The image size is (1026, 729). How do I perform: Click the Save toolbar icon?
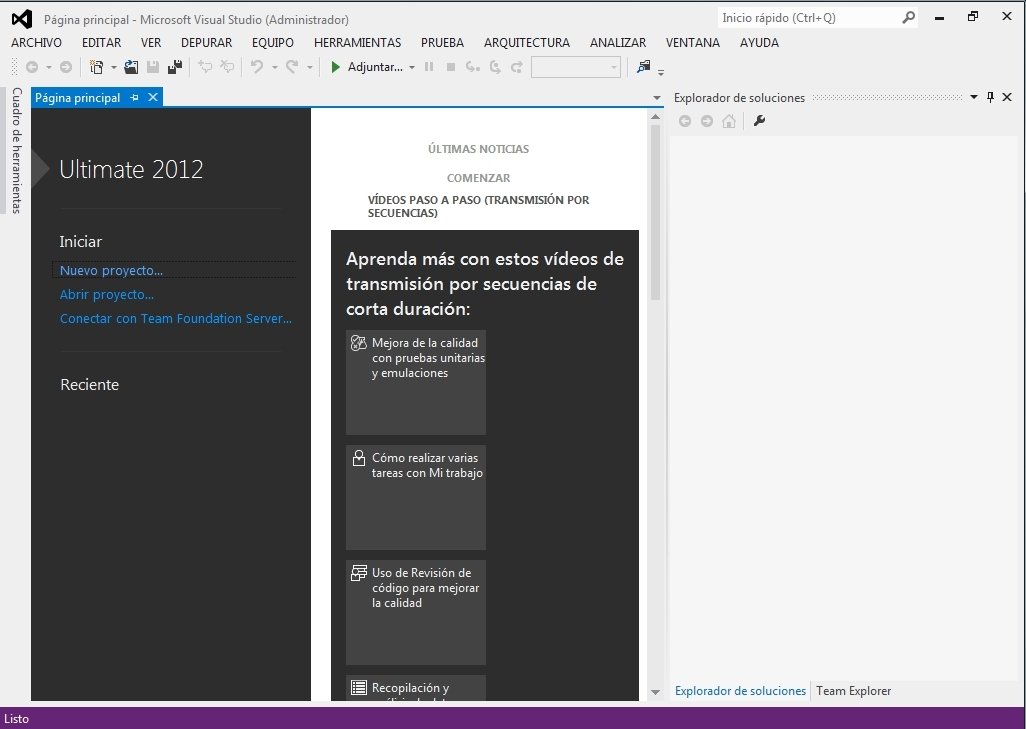point(153,67)
